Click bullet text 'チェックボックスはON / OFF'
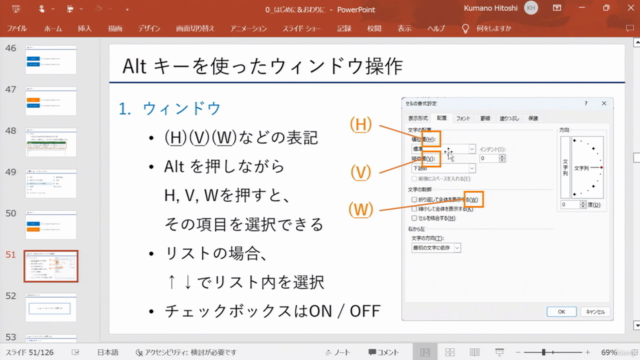Image resolution: width=640 pixels, height=360 pixels. coord(272,311)
